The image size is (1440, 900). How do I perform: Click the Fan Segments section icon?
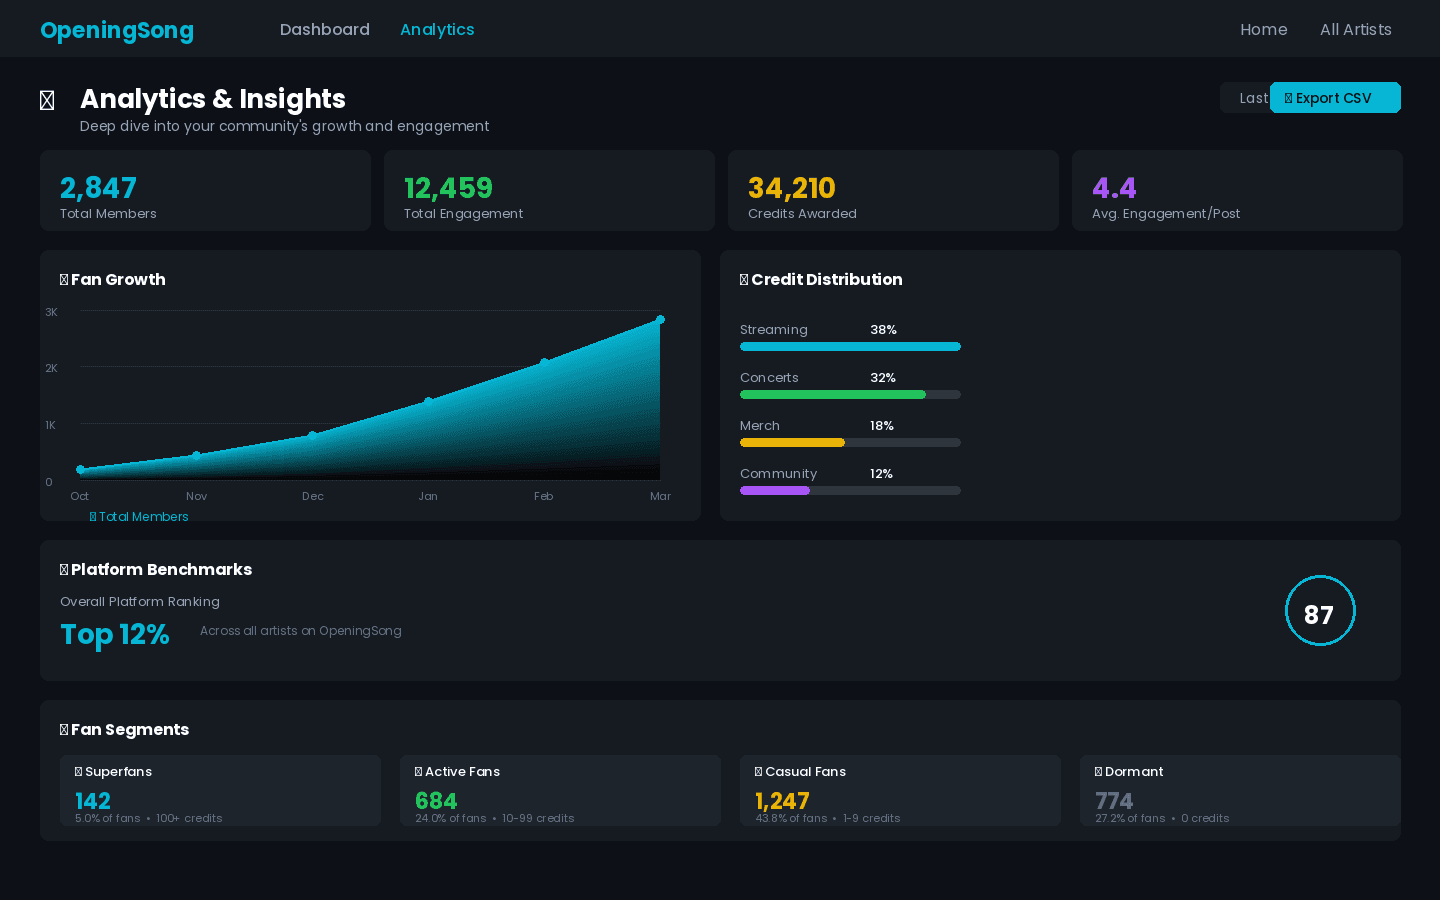64,729
